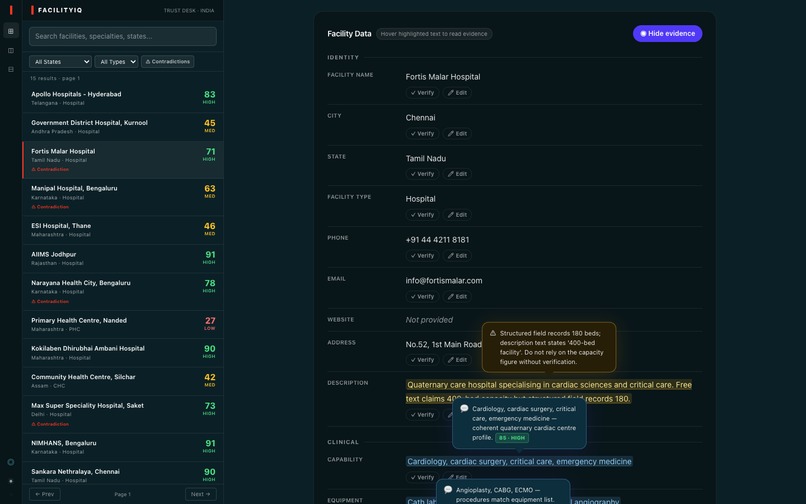Verify the Facility Type field

point(422,215)
